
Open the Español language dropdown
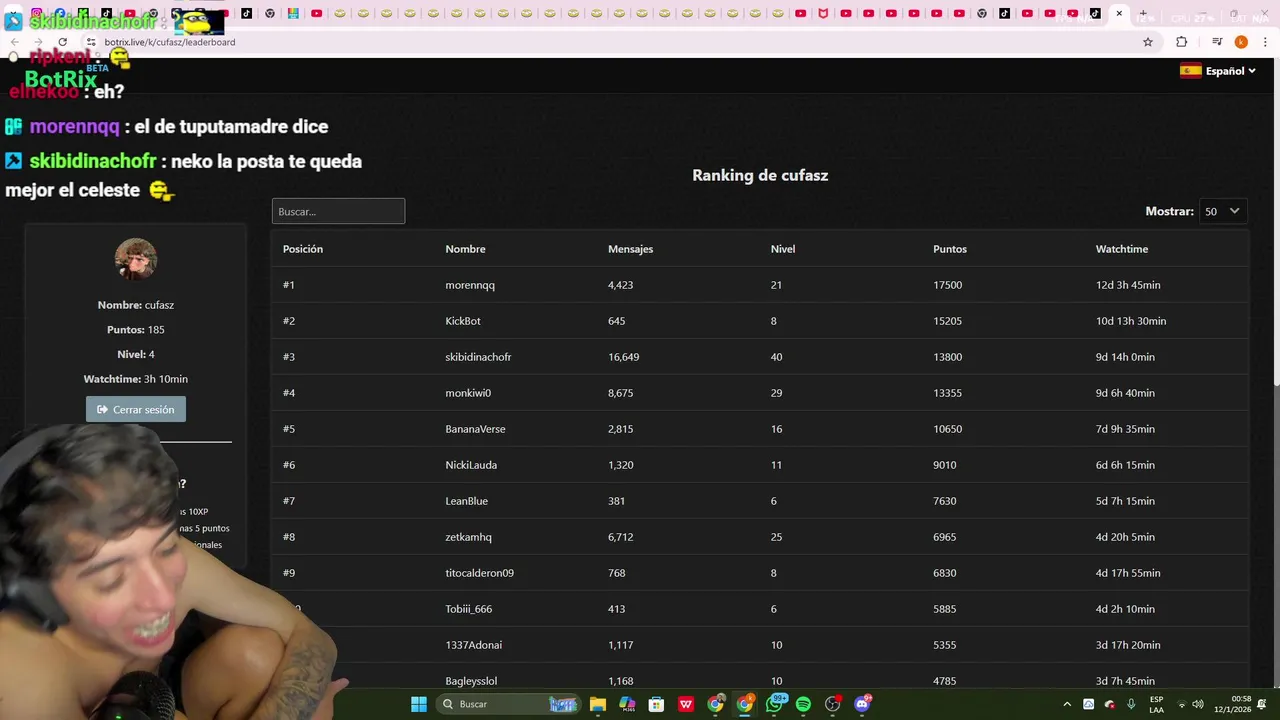(x=1230, y=71)
